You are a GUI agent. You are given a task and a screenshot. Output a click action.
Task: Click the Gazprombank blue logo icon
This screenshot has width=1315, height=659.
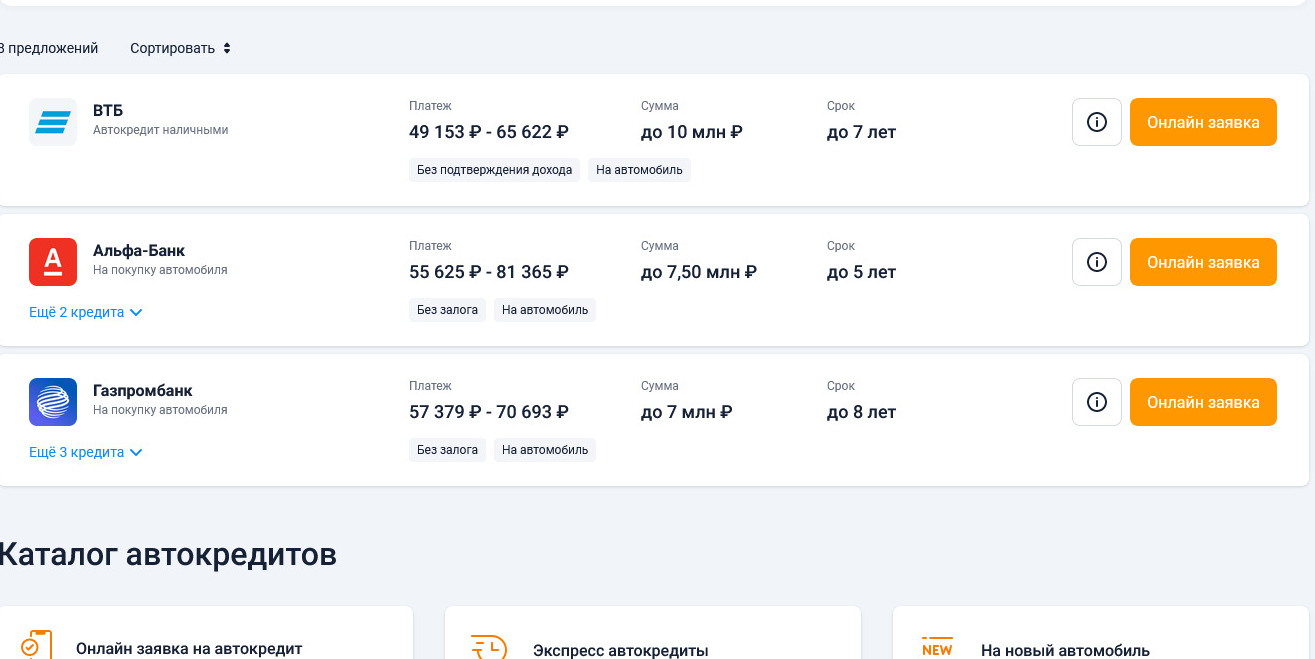[53, 402]
